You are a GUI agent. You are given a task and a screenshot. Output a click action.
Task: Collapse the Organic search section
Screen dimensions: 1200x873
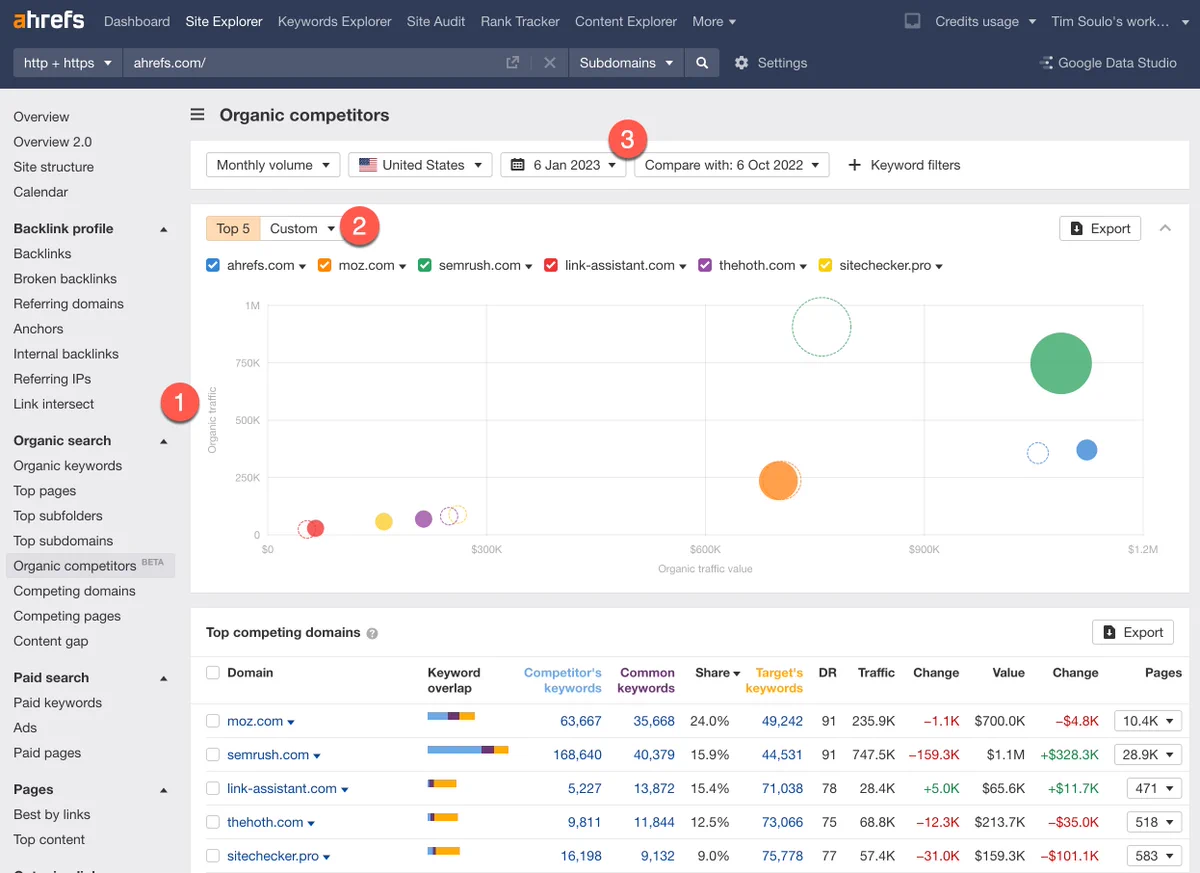[163, 441]
